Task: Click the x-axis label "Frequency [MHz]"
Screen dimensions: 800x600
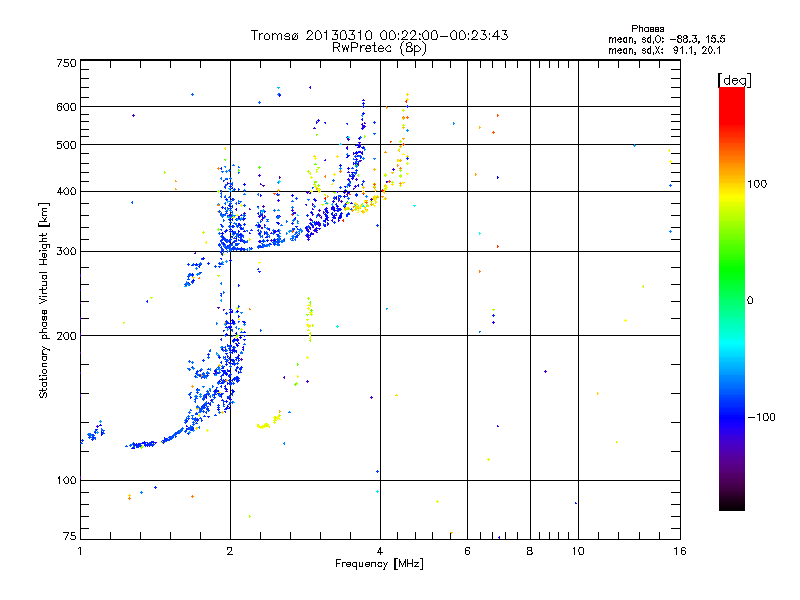Action: coord(379,564)
